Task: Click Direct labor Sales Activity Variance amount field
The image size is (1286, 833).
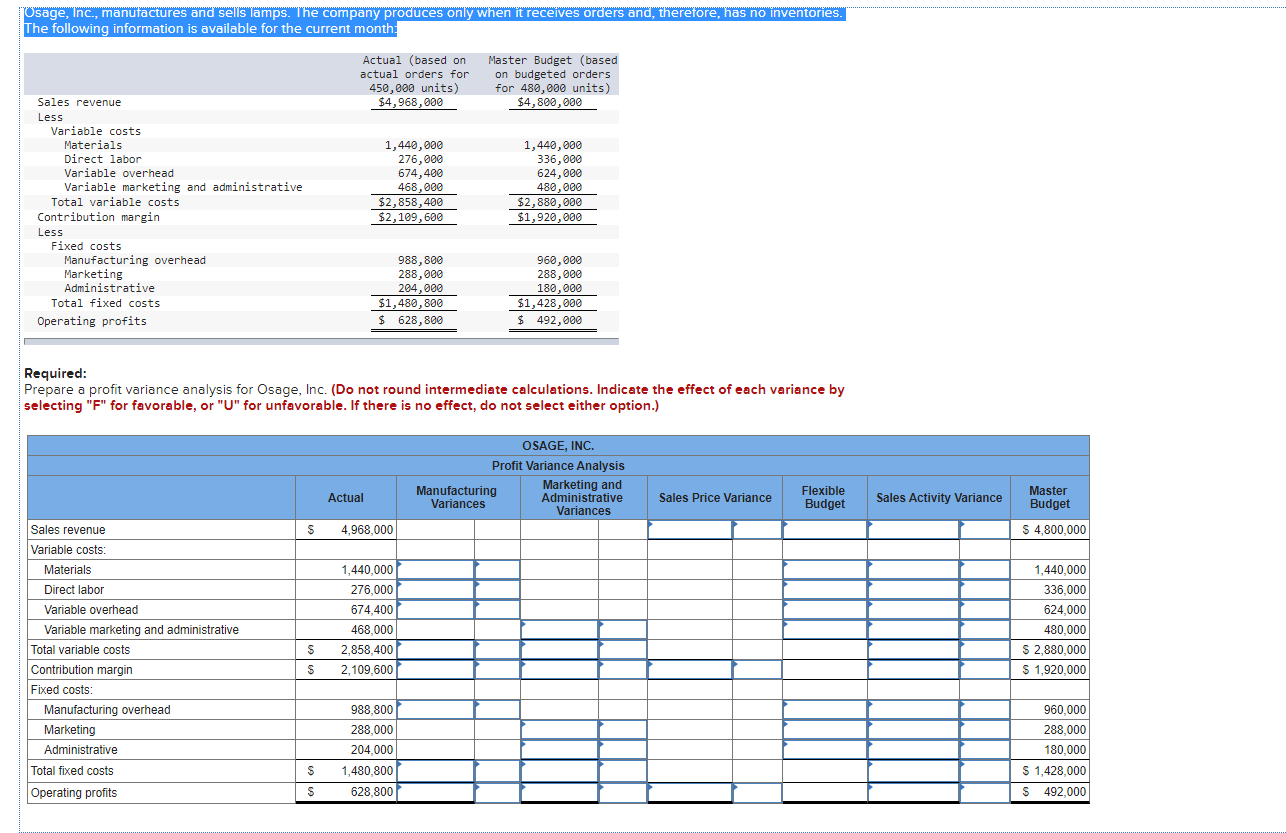Action: coord(913,590)
